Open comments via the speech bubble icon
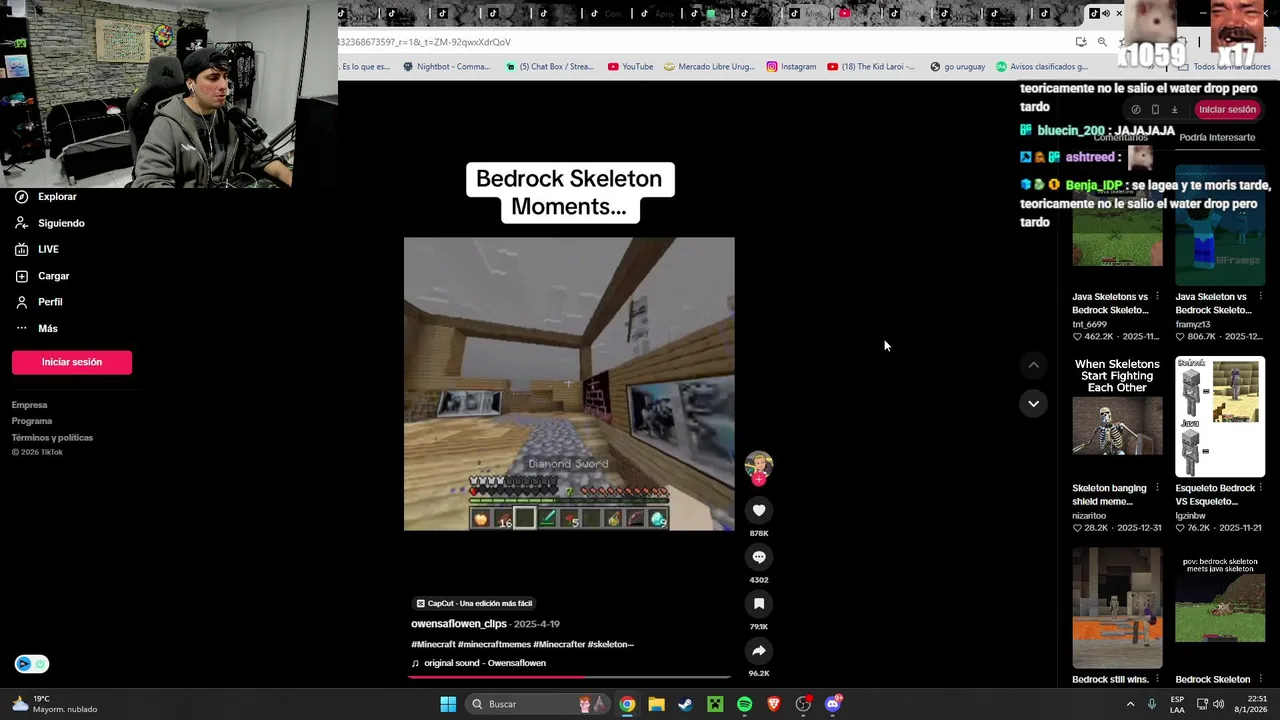 (x=759, y=557)
